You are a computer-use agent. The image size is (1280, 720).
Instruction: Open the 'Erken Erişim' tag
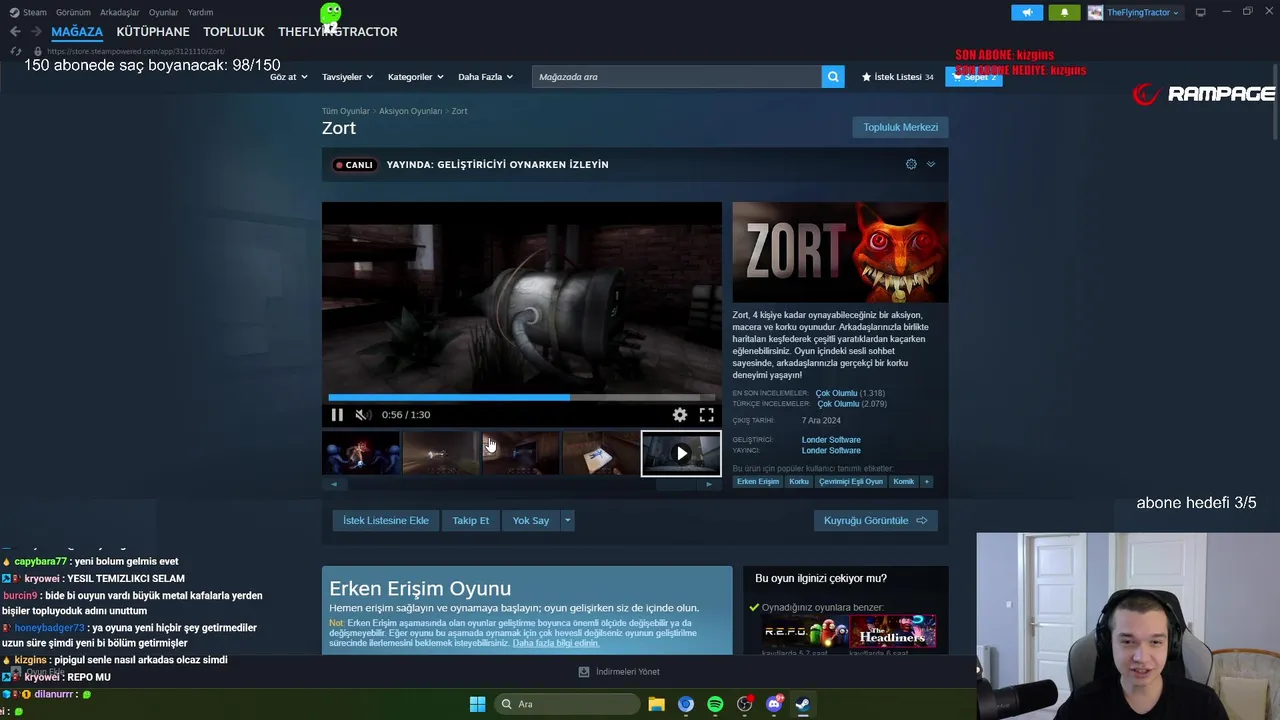[757, 481]
